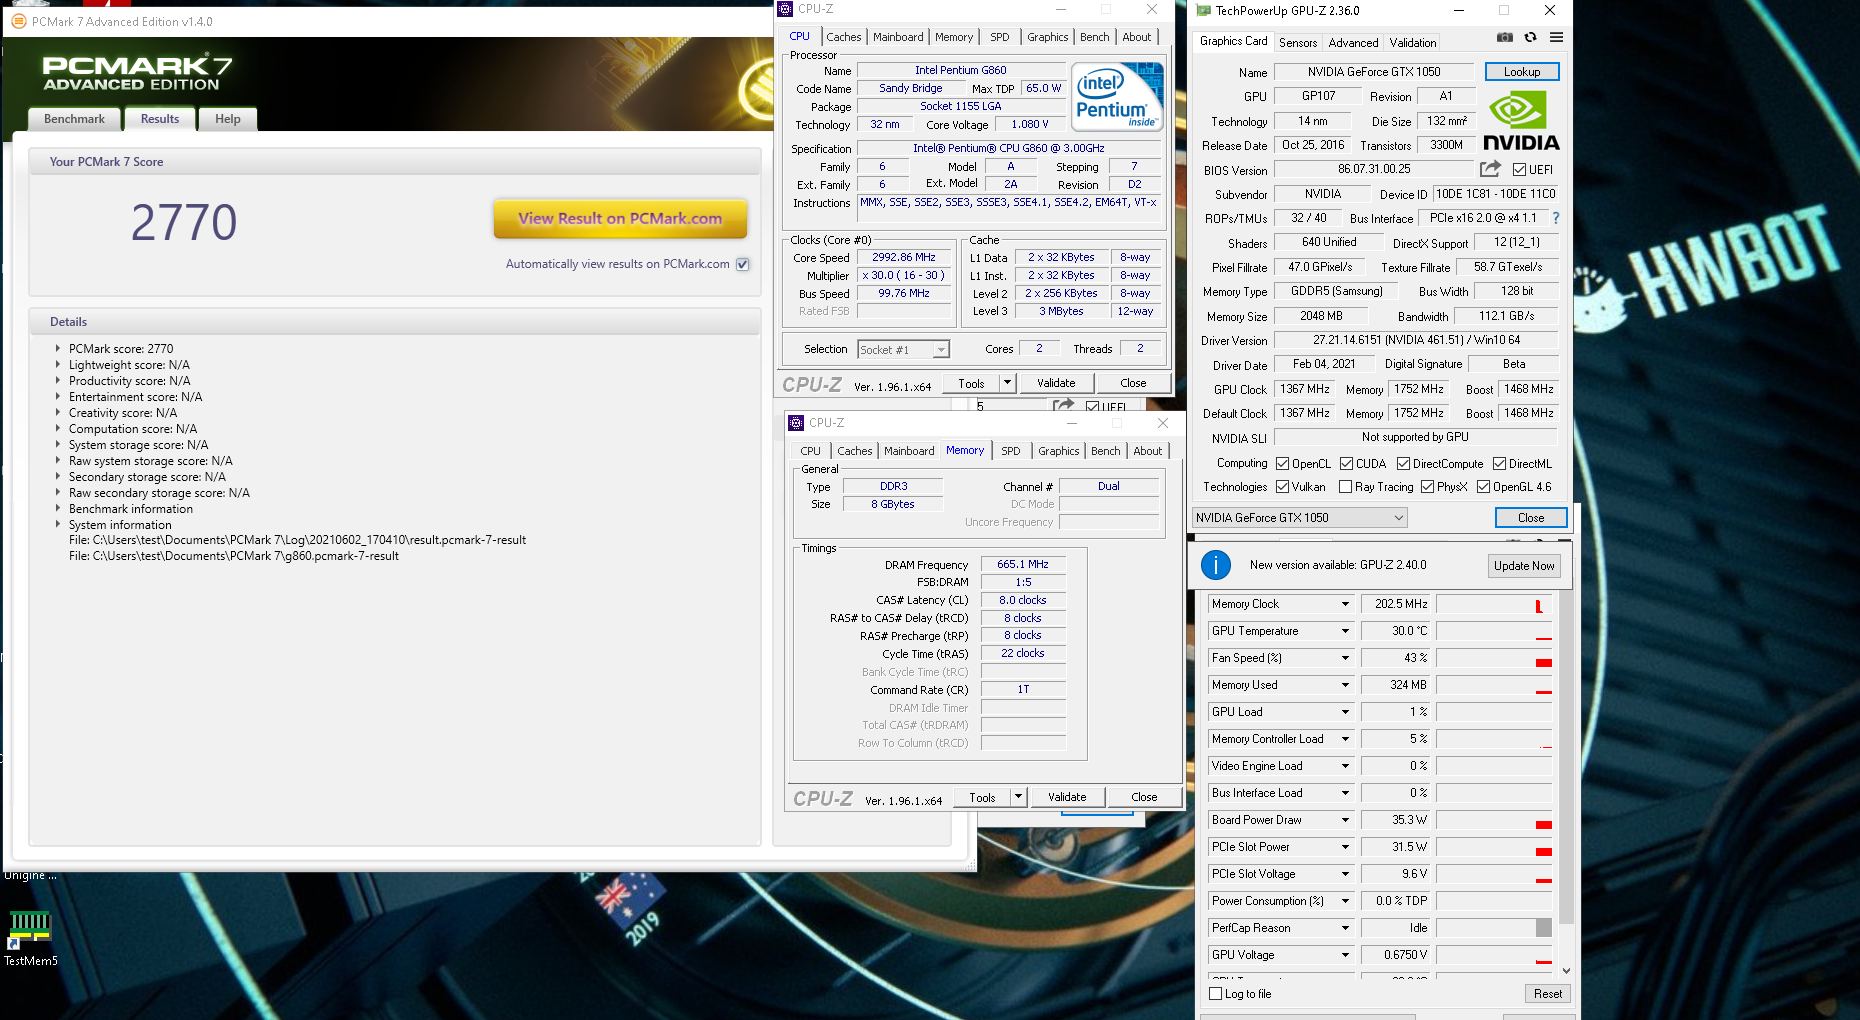Open the GPU selection dropdown NVIDIA GeForce GTX 1050

click(1300, 518)
